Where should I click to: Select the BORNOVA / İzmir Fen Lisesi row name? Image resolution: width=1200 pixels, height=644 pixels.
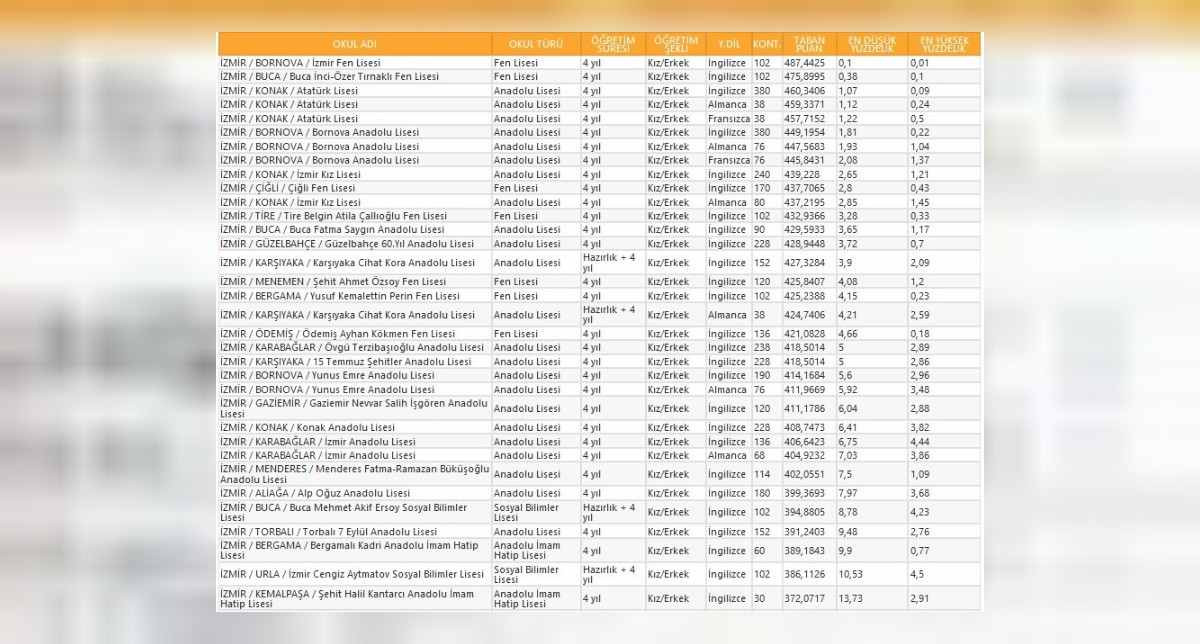pos(299,63)
